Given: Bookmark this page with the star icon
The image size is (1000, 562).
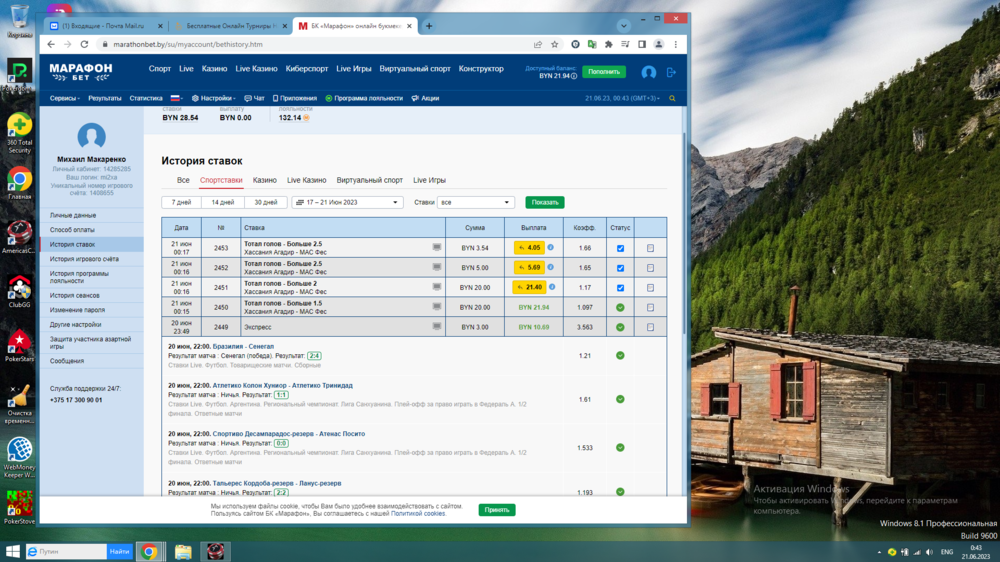Looking at the screenshot, I should click(x=554, y=44).
